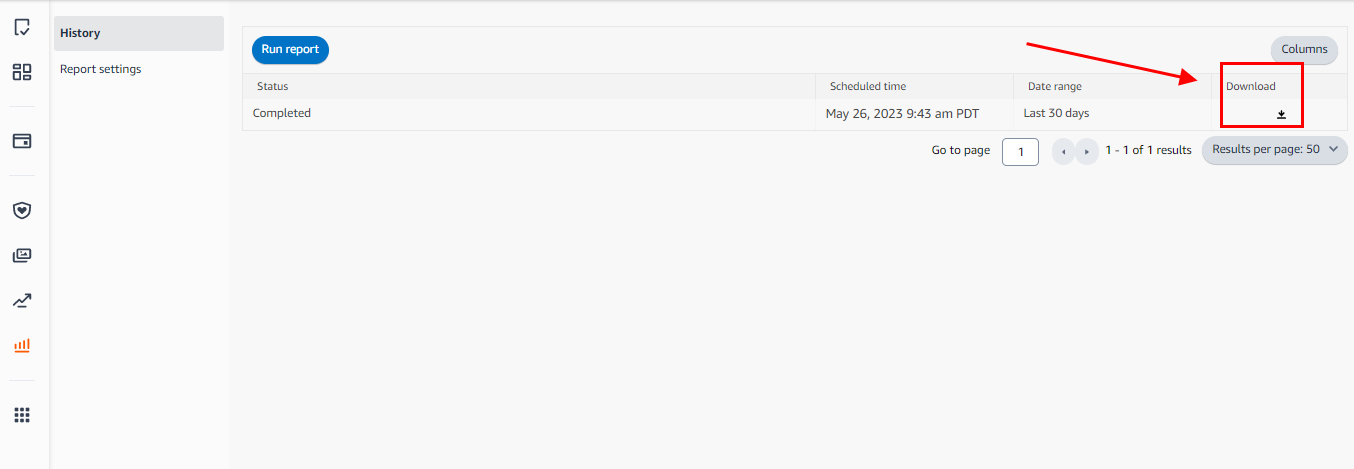Open the image gallery sidebar icon
The width and height of the screenshot is (1354, 469).
coord(22,255)
